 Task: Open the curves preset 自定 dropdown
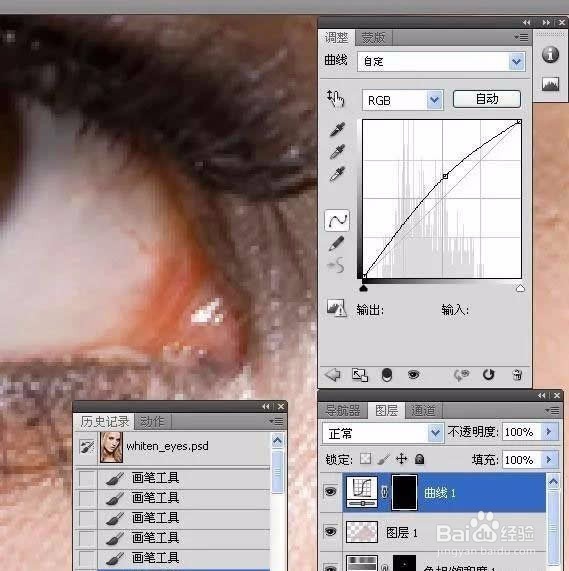[x=516, y=62]
